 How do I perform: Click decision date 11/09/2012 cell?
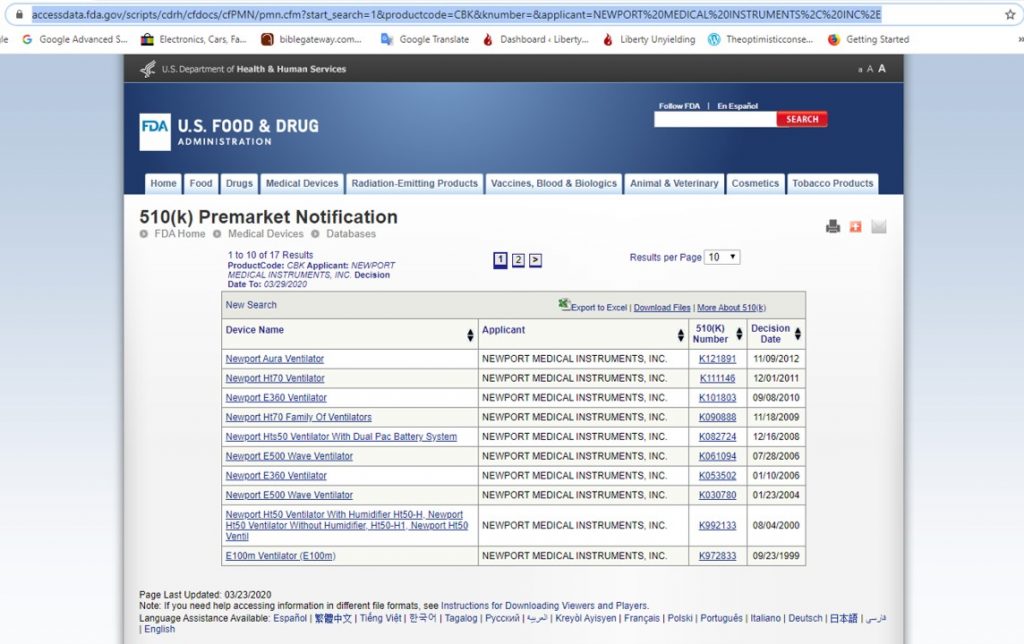(x=776, y=359)
